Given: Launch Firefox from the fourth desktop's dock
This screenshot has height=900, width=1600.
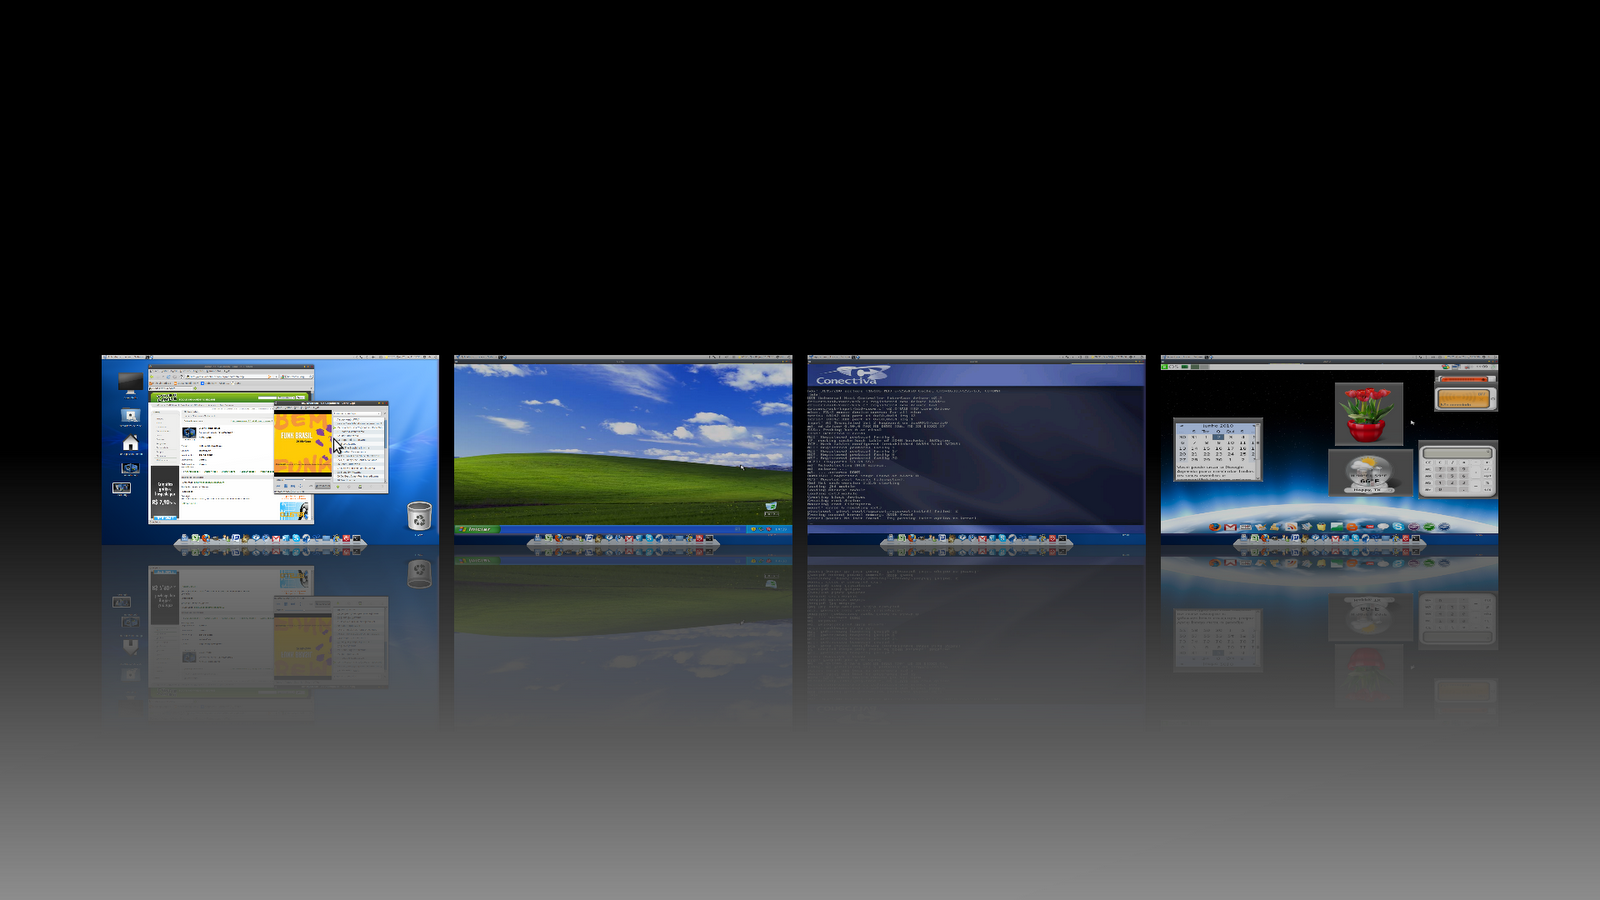Looking at the screenshot, I should pos(1264,538).
